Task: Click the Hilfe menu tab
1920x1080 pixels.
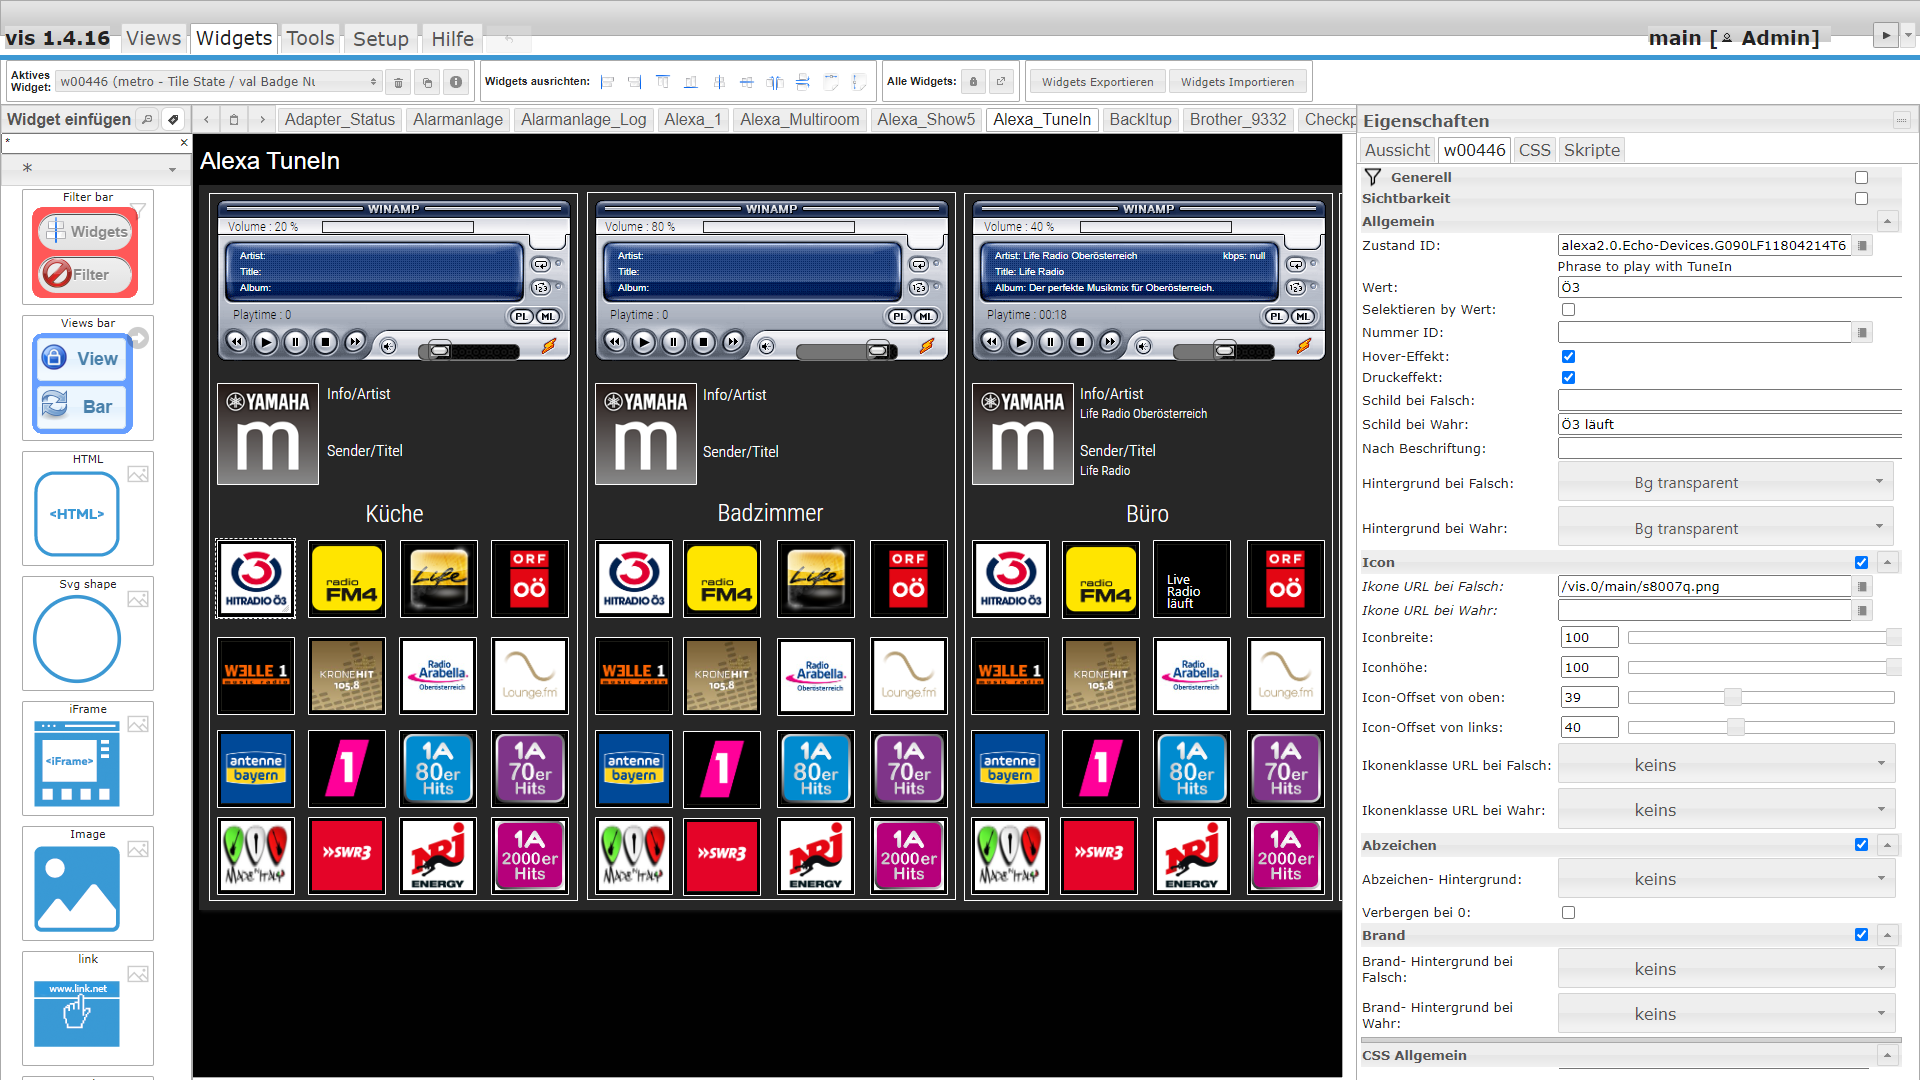Action: [452, 39]
